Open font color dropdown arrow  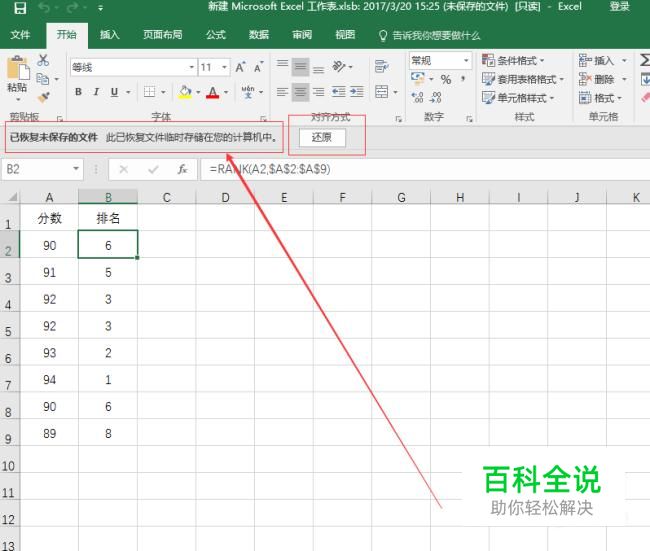click(226, 92)
